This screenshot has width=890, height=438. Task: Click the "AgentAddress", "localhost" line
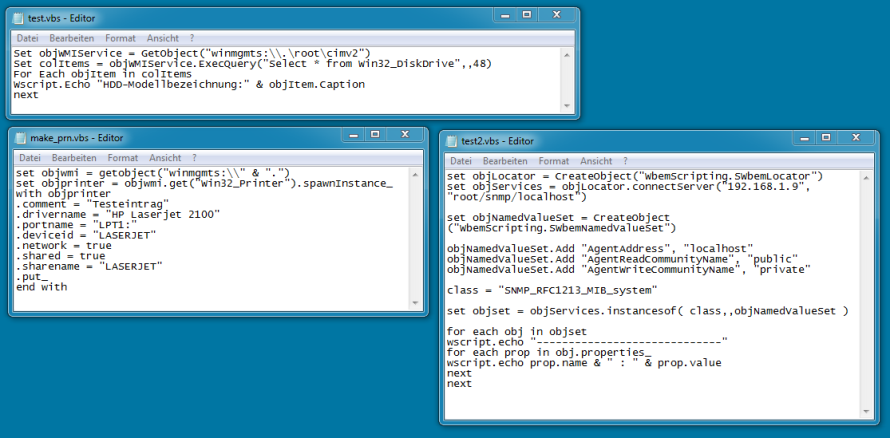click(x=600, y=249)
